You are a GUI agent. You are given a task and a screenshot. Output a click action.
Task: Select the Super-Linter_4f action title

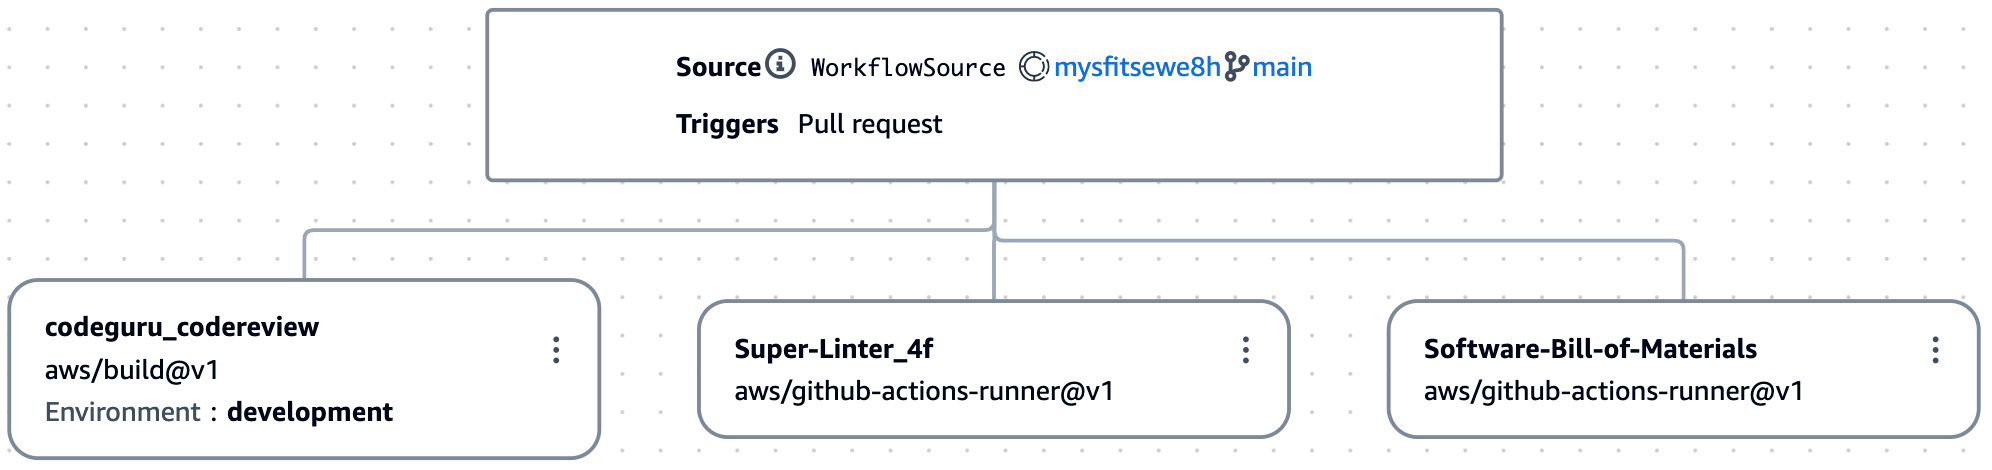[x=833, y=349]
